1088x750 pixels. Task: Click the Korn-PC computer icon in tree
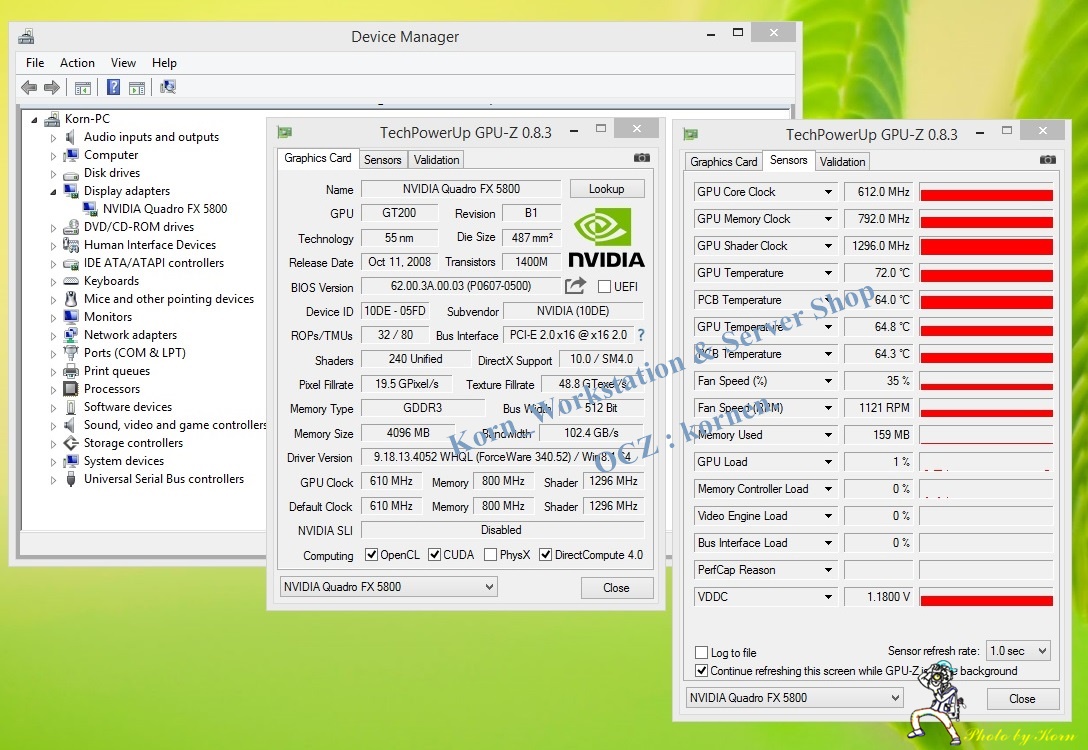click(52, 119)
